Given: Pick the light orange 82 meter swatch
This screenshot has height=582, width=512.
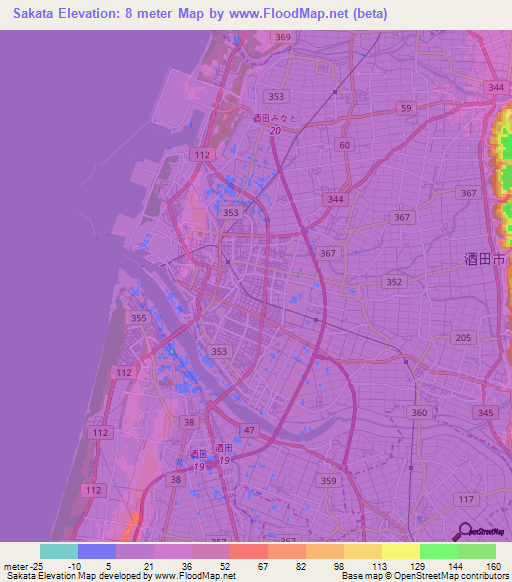Looking at the screenshot, I should 325,552.
